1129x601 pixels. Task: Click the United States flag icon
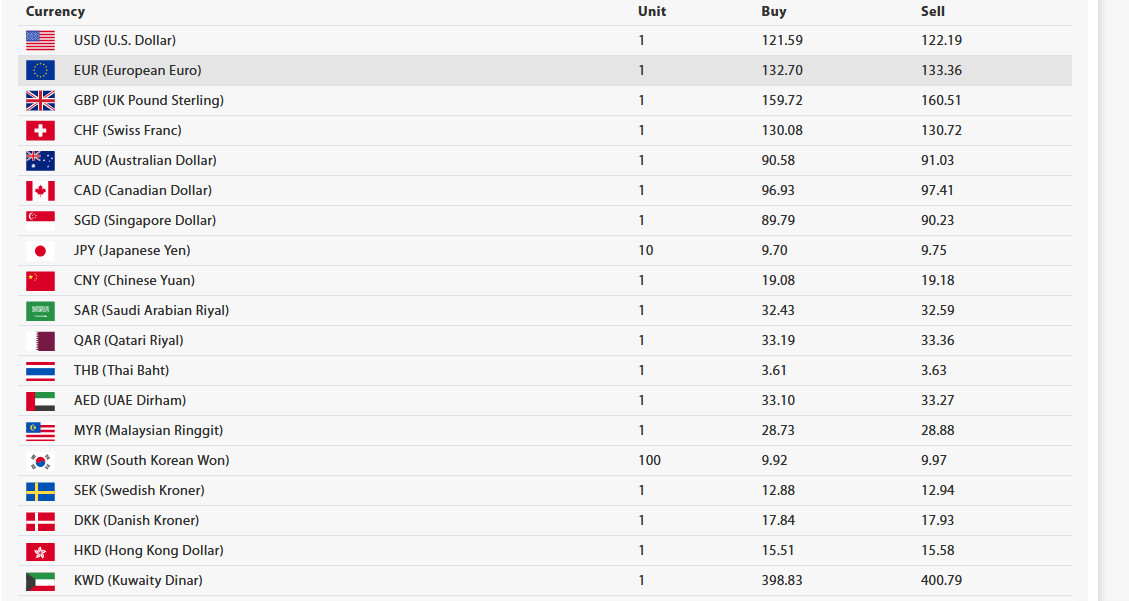[40, 40]
